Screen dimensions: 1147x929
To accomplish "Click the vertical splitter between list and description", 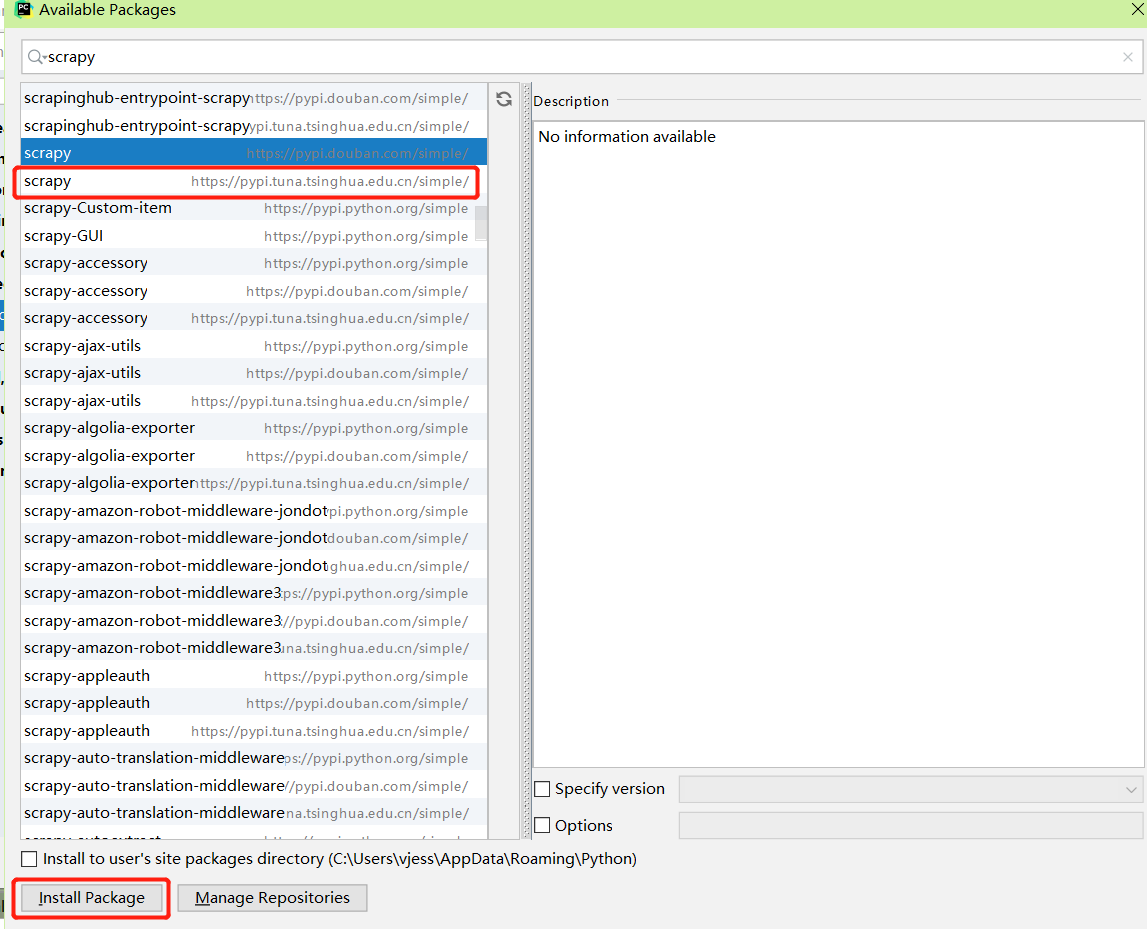I will click(x=526, y=461).
